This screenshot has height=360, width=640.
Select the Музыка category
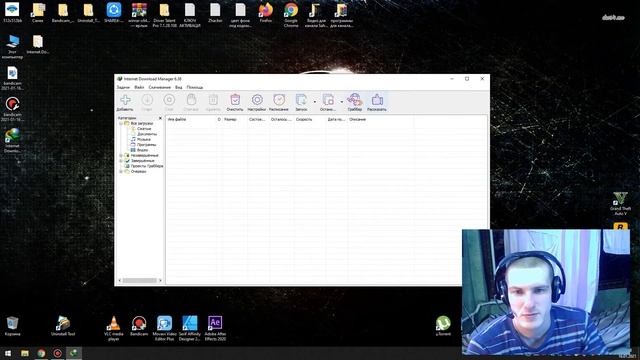click(144, 139)
